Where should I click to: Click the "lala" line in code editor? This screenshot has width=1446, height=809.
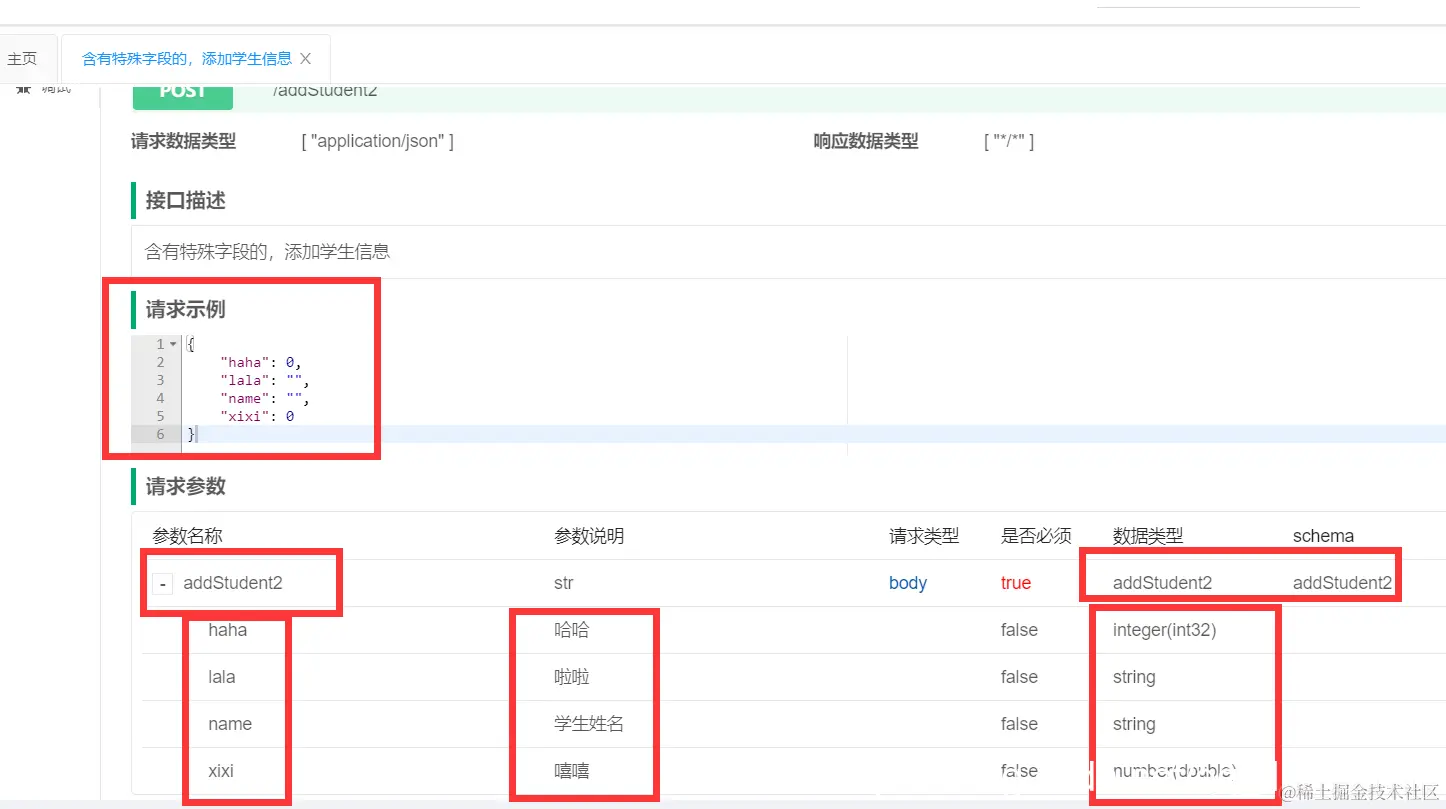click(x=265, y=380)
